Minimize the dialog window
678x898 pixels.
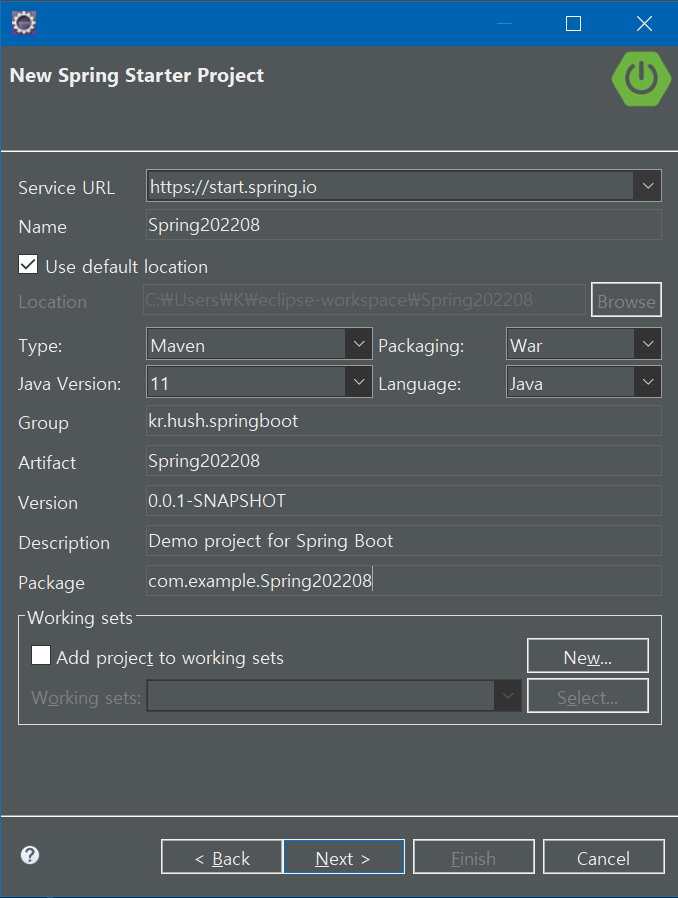504,23
